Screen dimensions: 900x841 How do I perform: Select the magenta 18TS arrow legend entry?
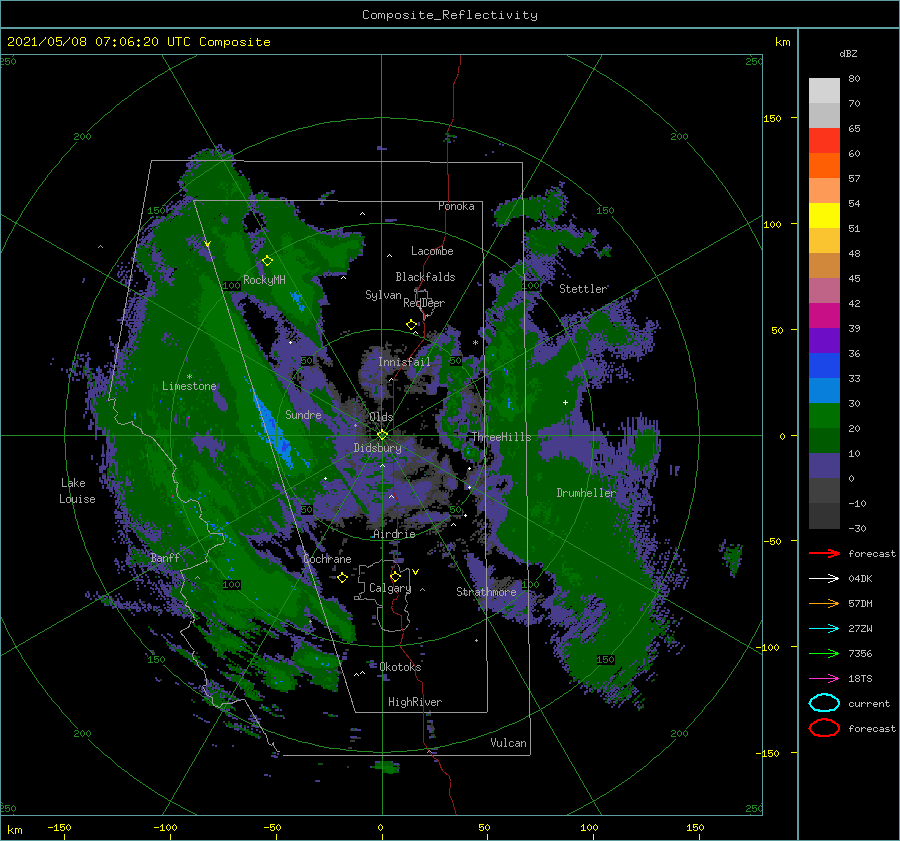pos(824,679)
